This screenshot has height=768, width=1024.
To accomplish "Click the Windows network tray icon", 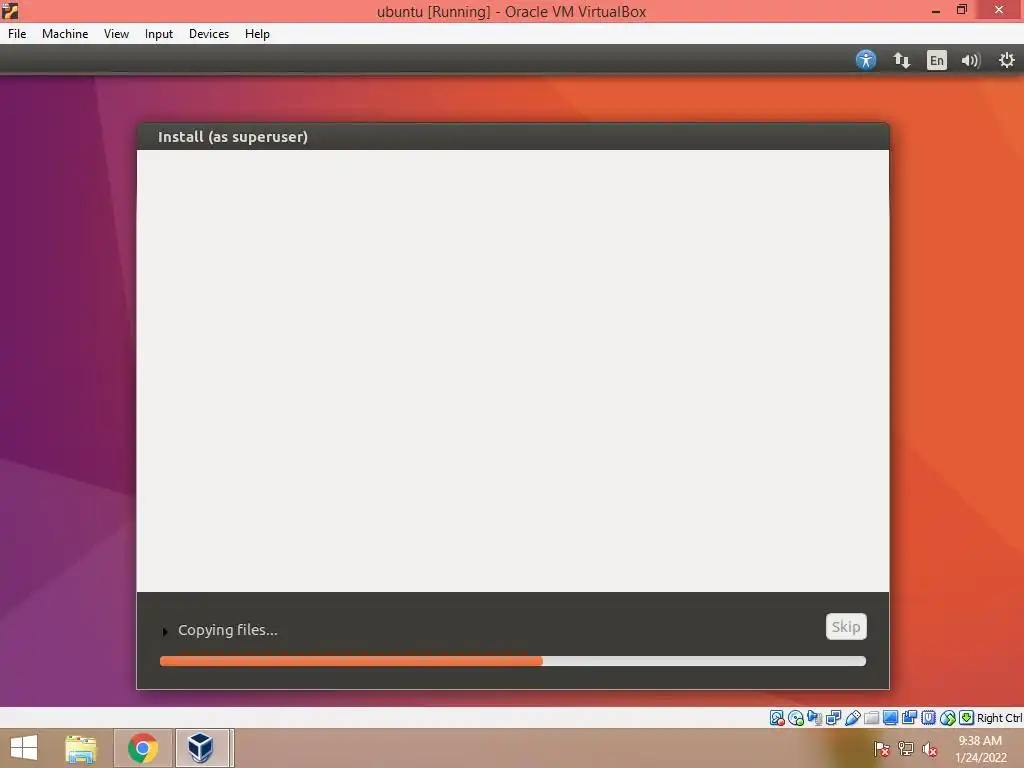I will tap(906, 749).
